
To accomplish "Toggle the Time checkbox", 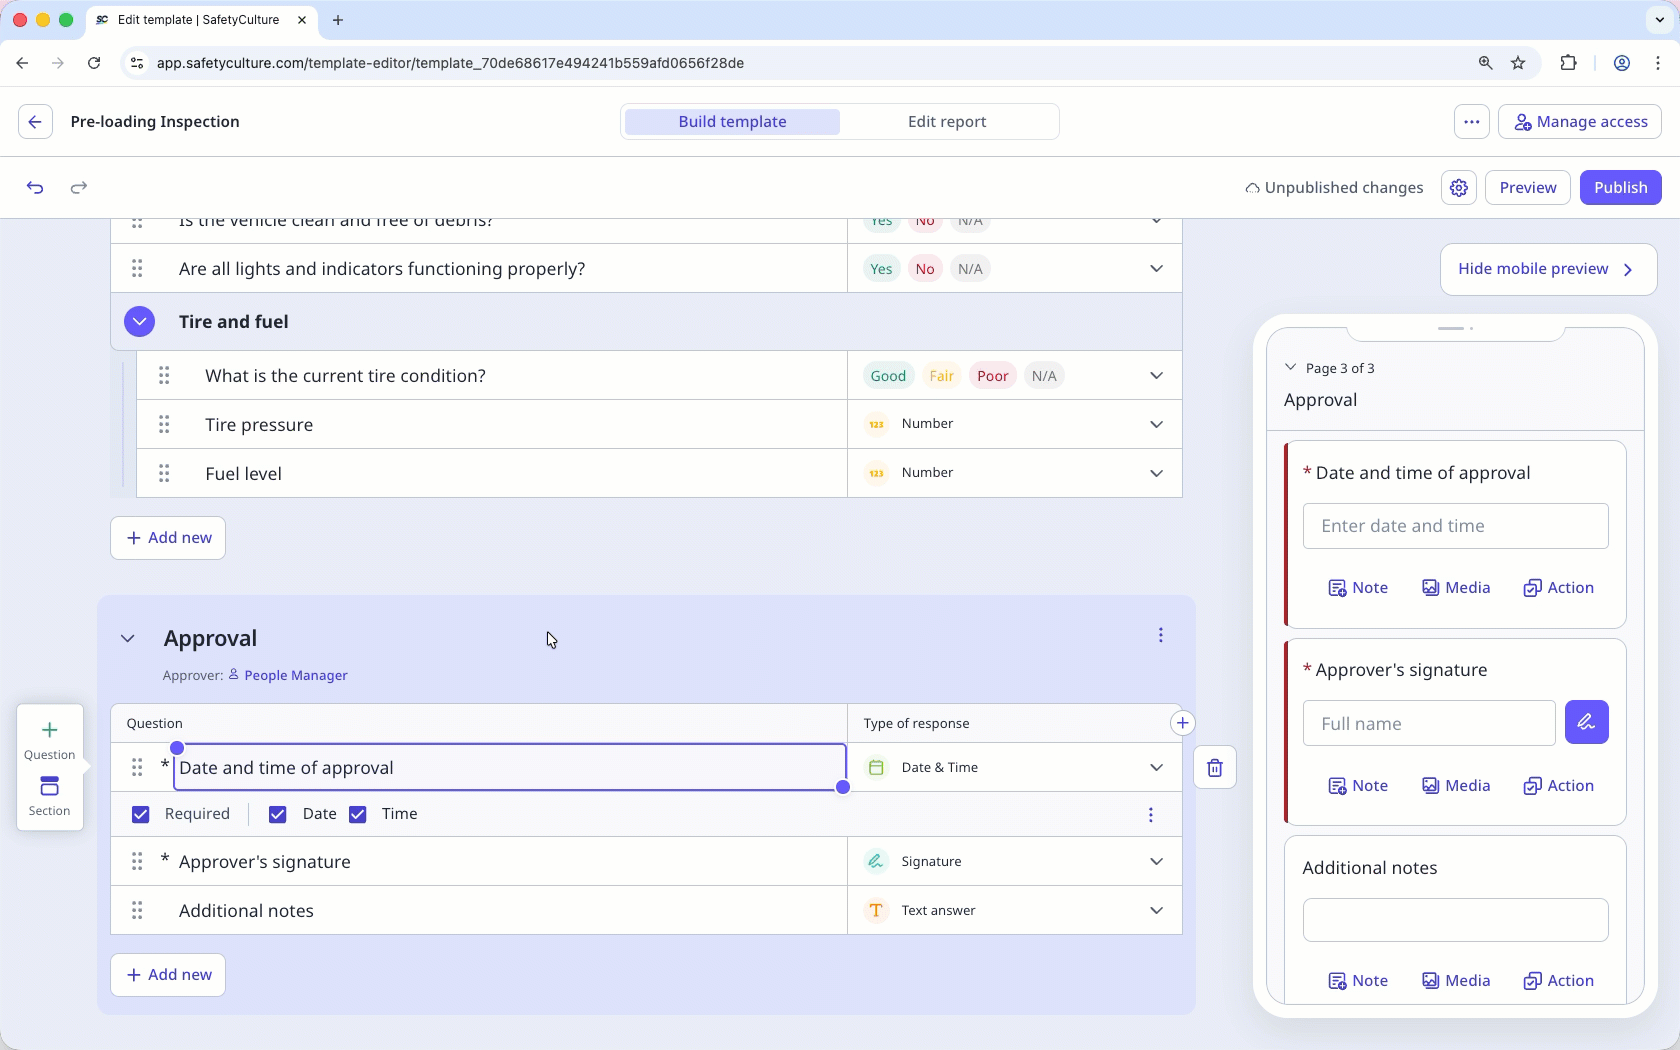I will pos(358,815).
